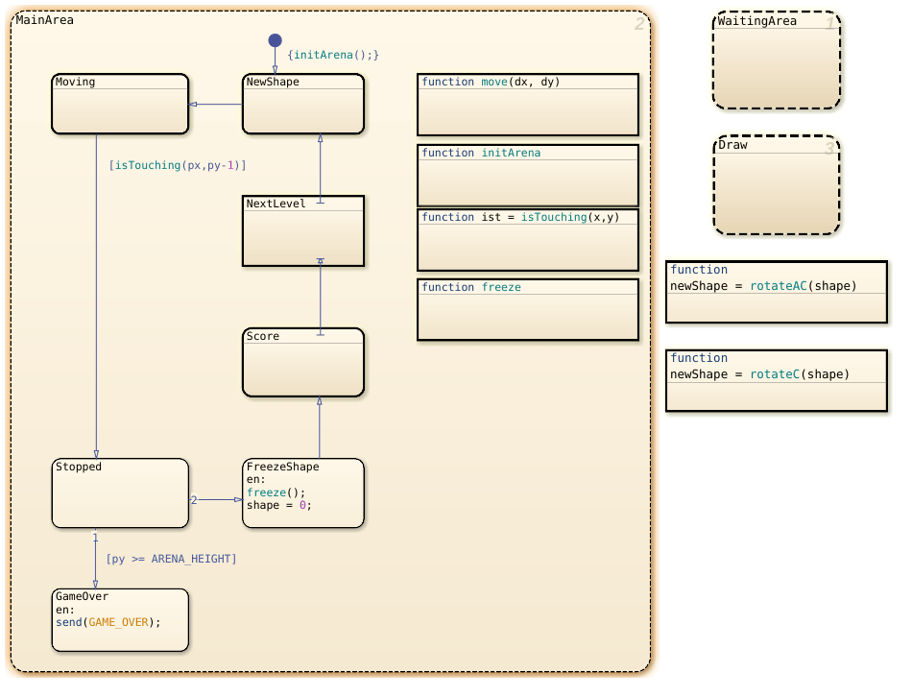Select the function initArena box
This screenshot has width=898, height=683.
coord(527,175)
